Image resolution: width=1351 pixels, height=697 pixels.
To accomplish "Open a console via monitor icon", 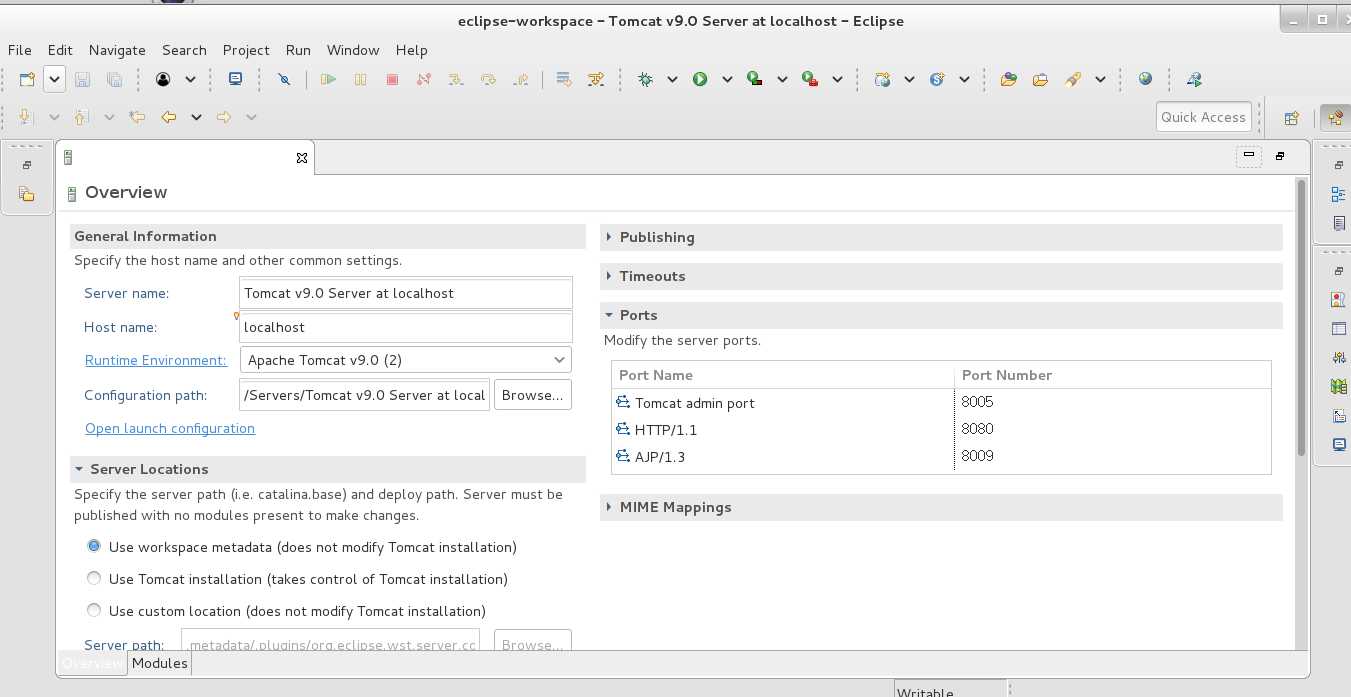I will (x=236, y=79).
